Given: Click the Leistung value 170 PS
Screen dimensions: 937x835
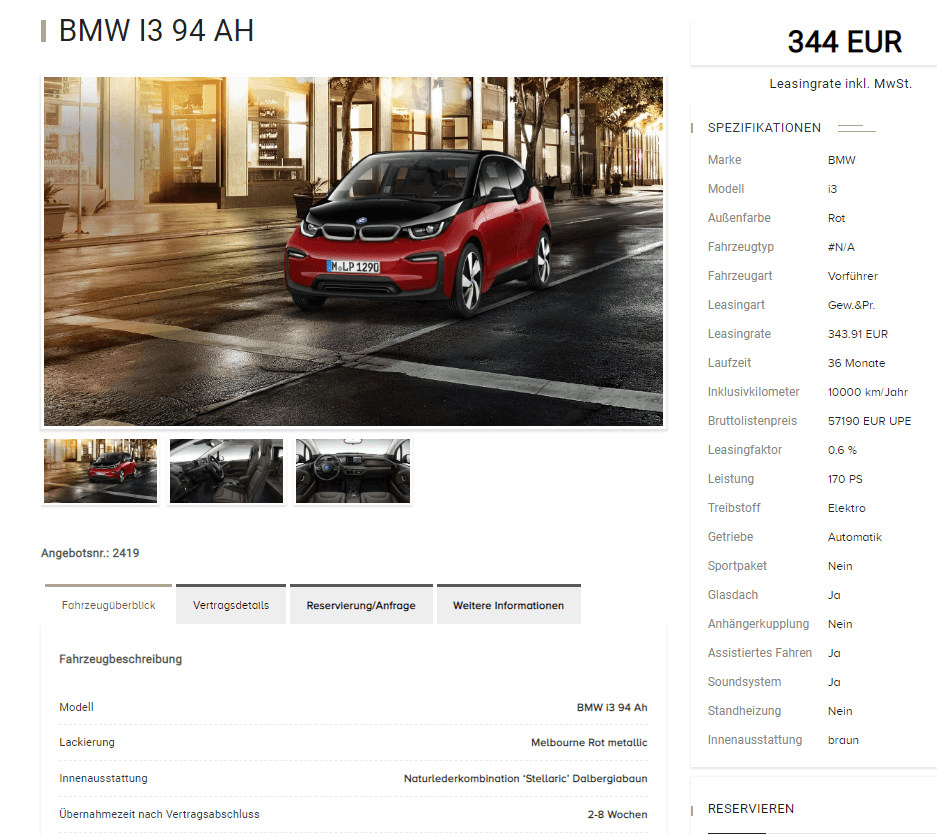Looking at the screenshot, I should click(845, 479).
